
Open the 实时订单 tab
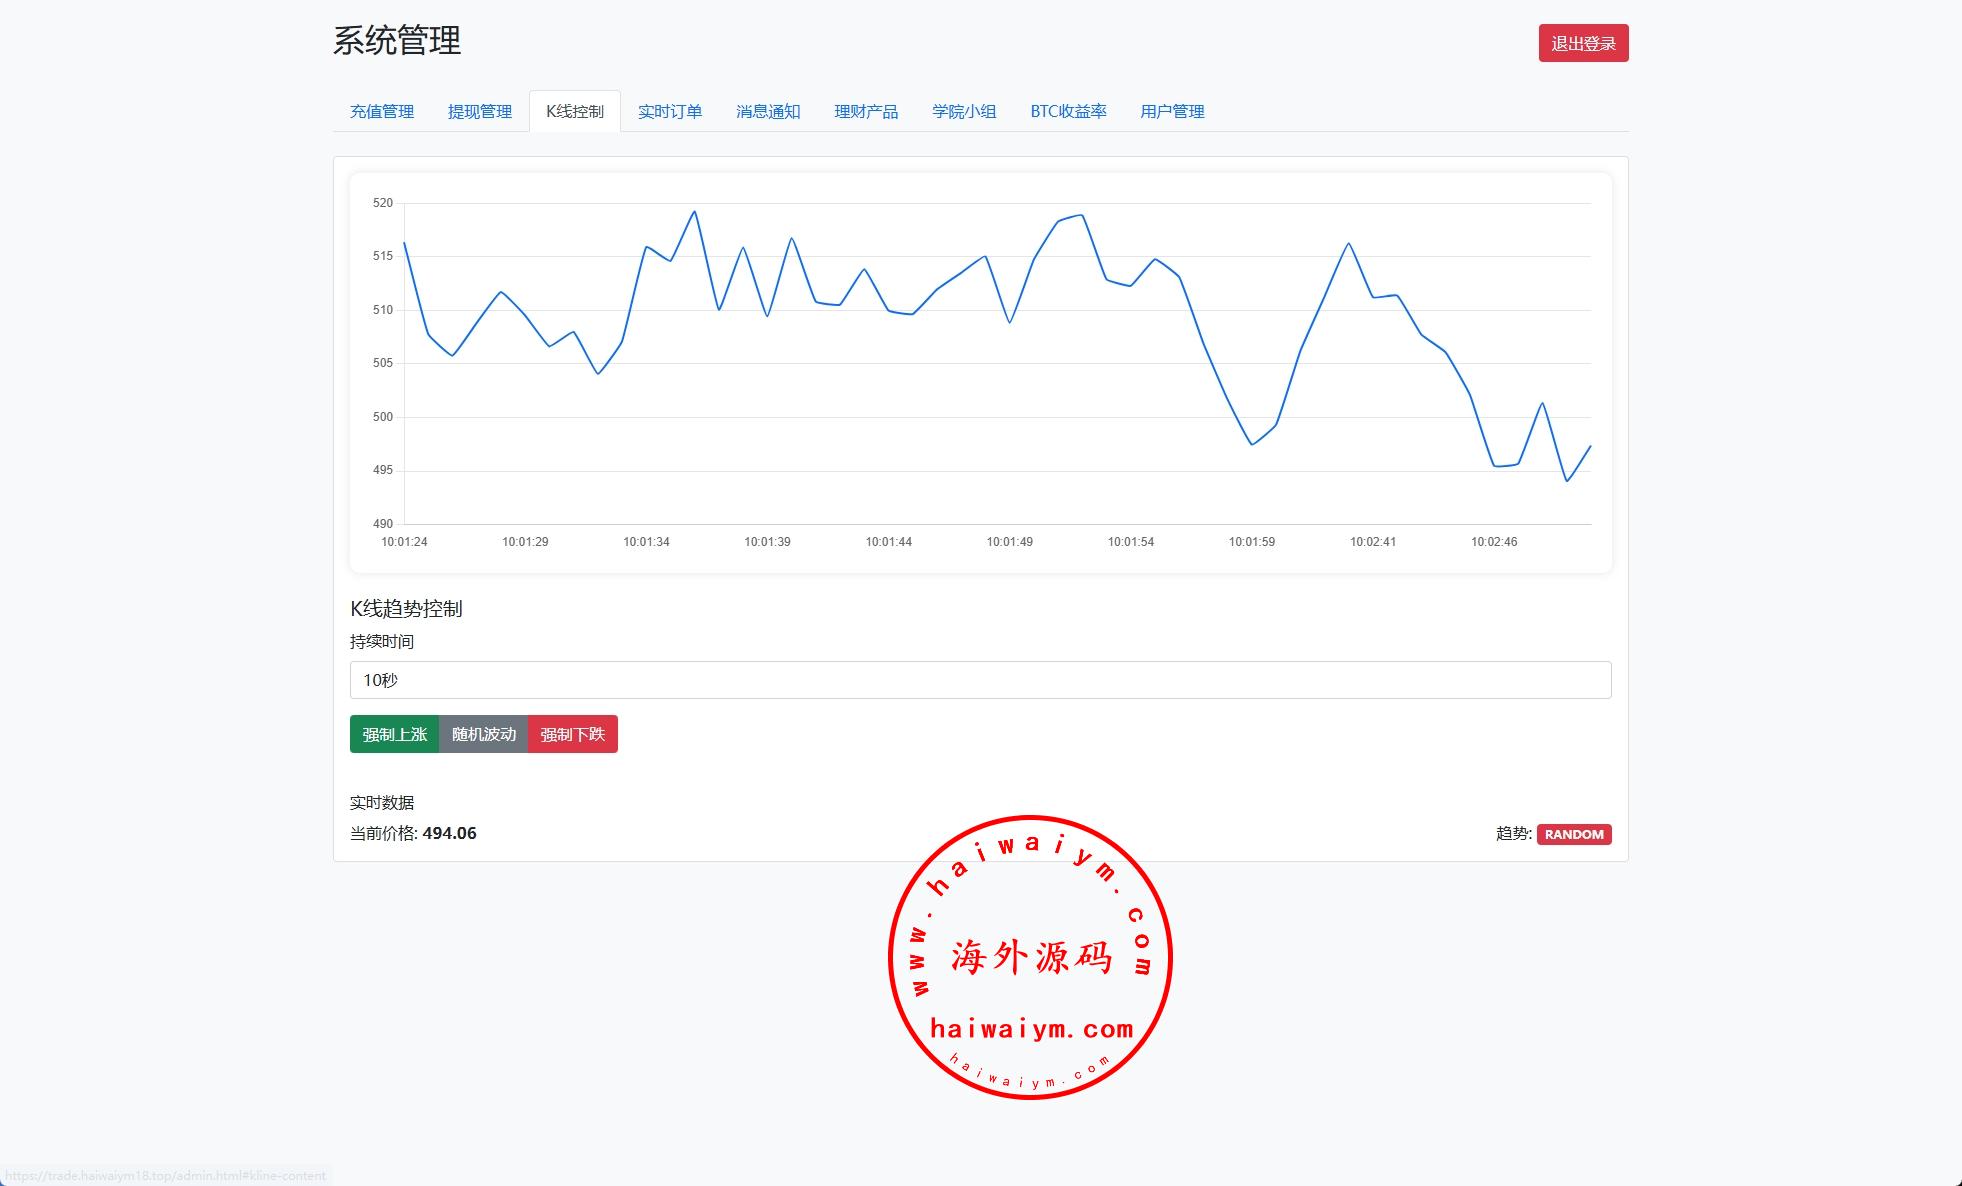click(669, 111)
